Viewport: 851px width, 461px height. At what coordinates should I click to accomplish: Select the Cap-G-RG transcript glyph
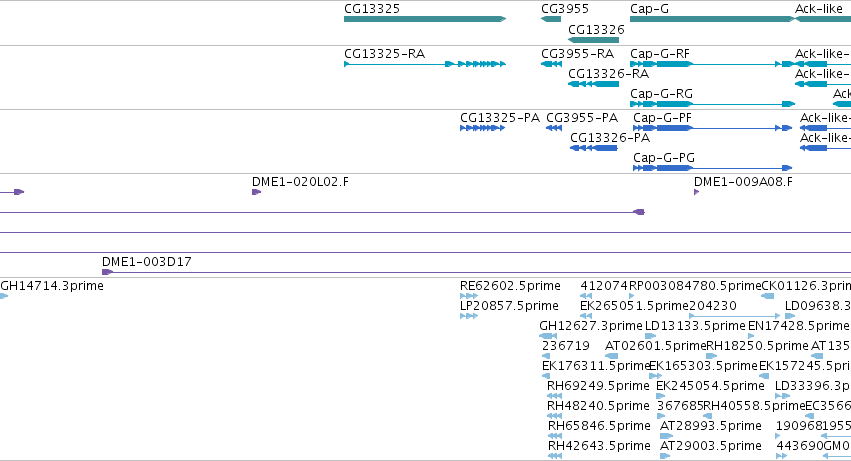(712, 104)
